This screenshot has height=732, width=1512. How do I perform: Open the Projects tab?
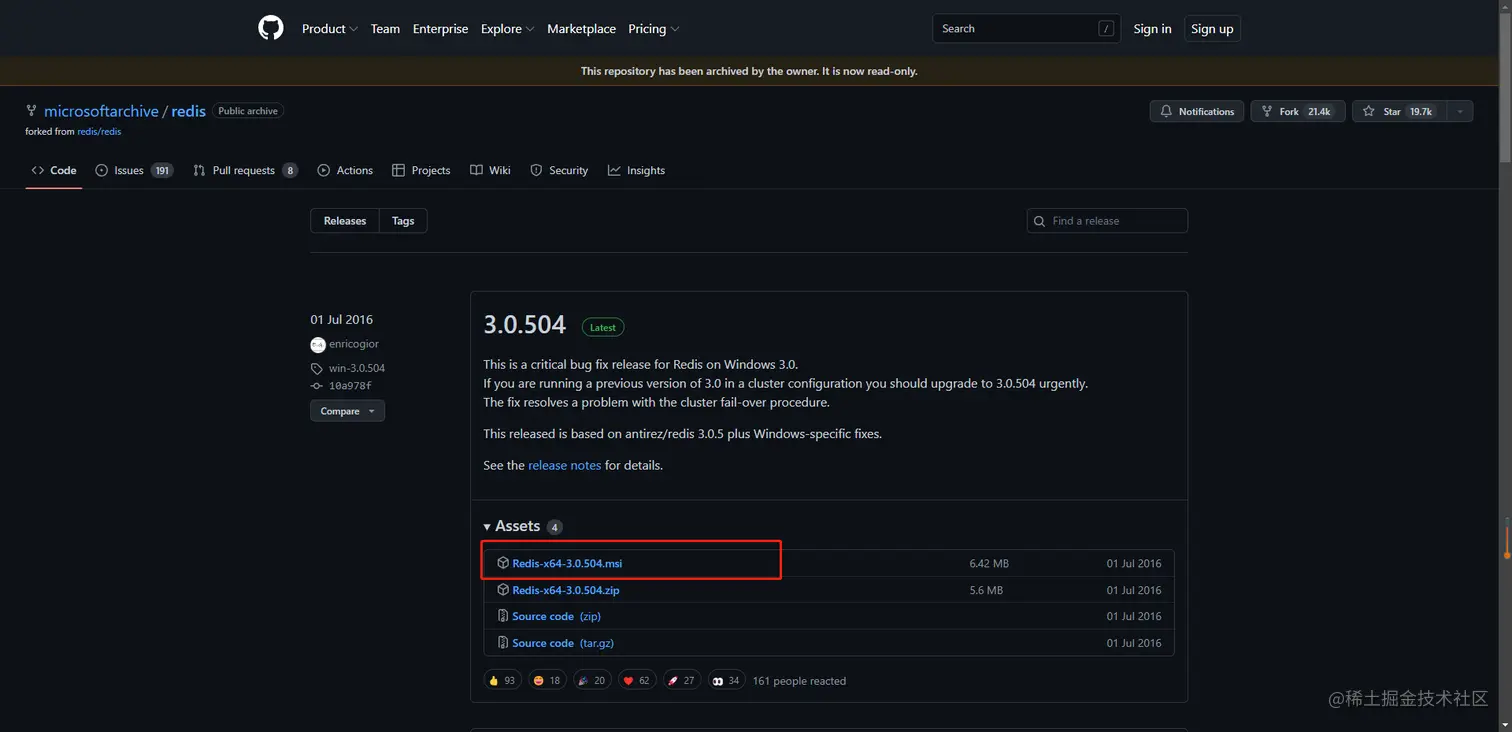click(421, 170)
